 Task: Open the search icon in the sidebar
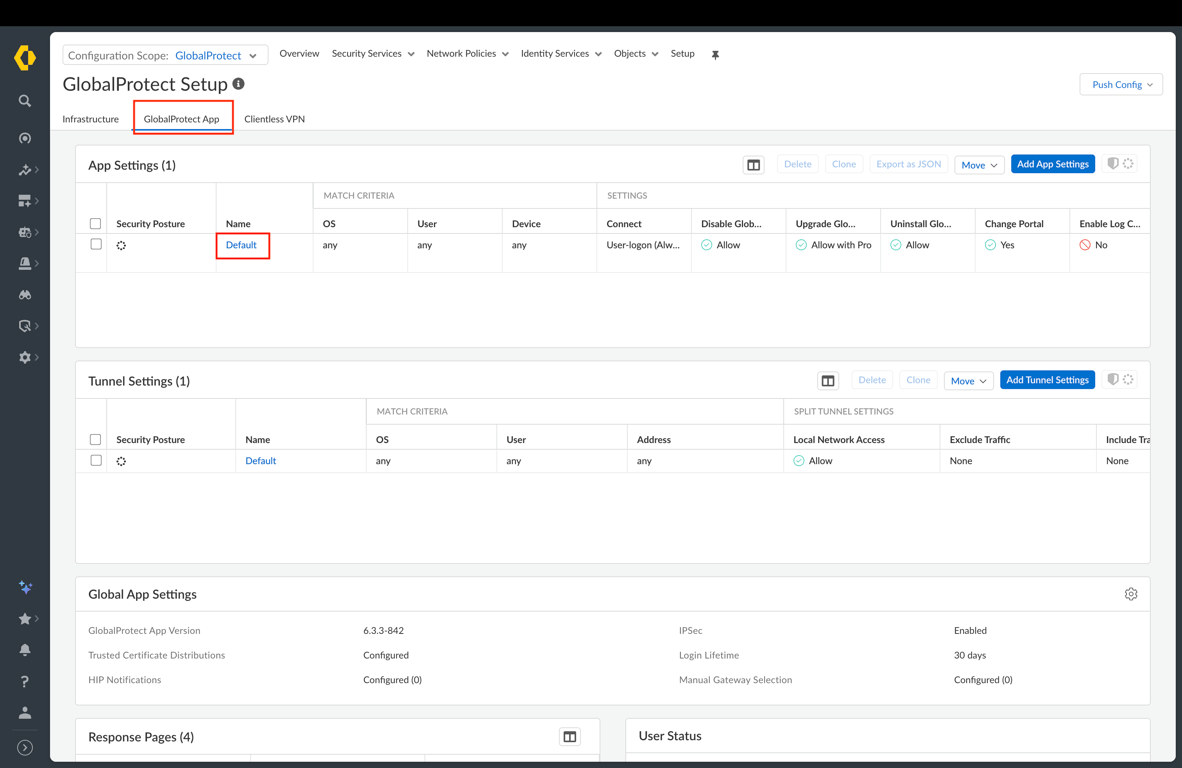(x=25, y=101)
